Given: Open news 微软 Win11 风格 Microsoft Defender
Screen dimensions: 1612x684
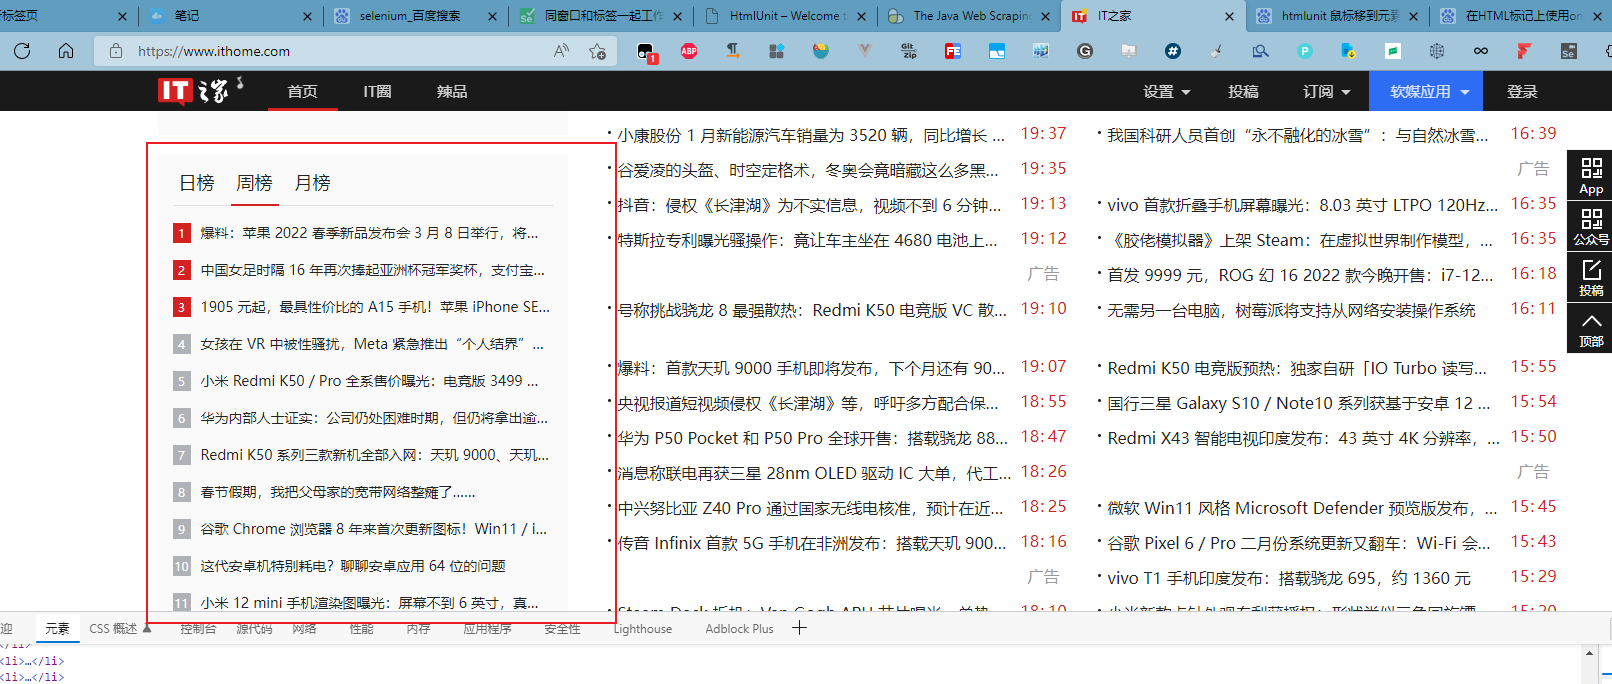Looking at the screenshot, I should pos(1302,508).
